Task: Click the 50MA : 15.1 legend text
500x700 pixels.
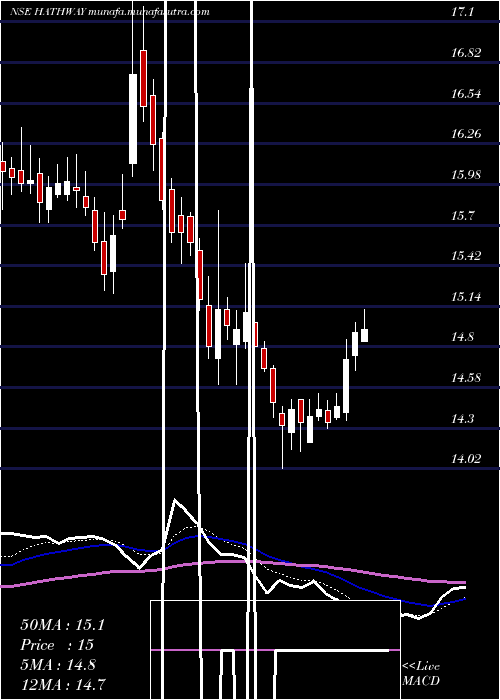Action: 62,625
